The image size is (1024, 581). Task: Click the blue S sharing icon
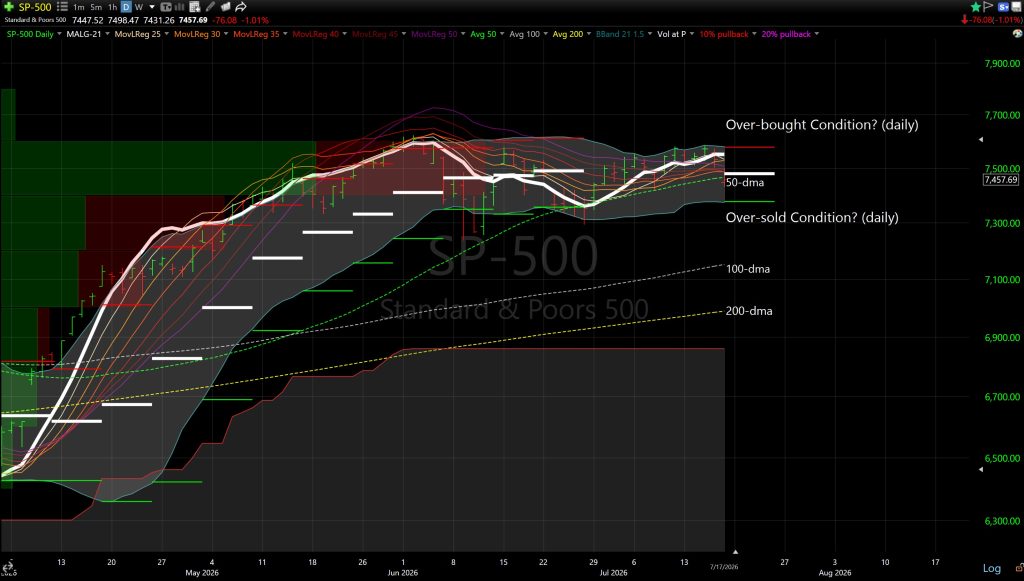point(1003,7)
